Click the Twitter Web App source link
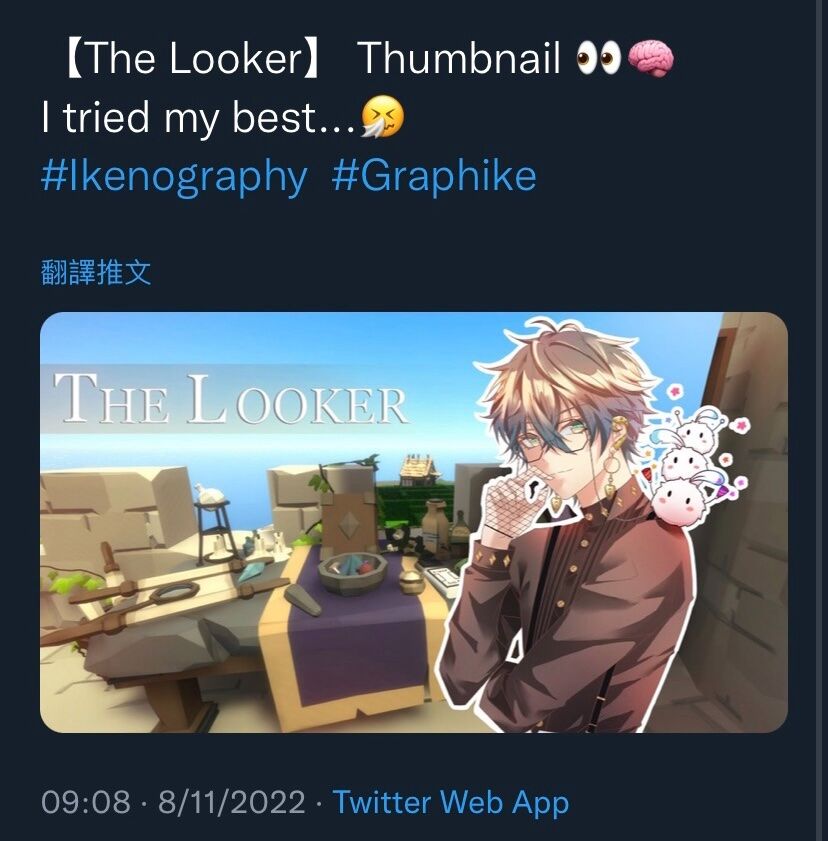The image size is (828, 841). (450, 802)
